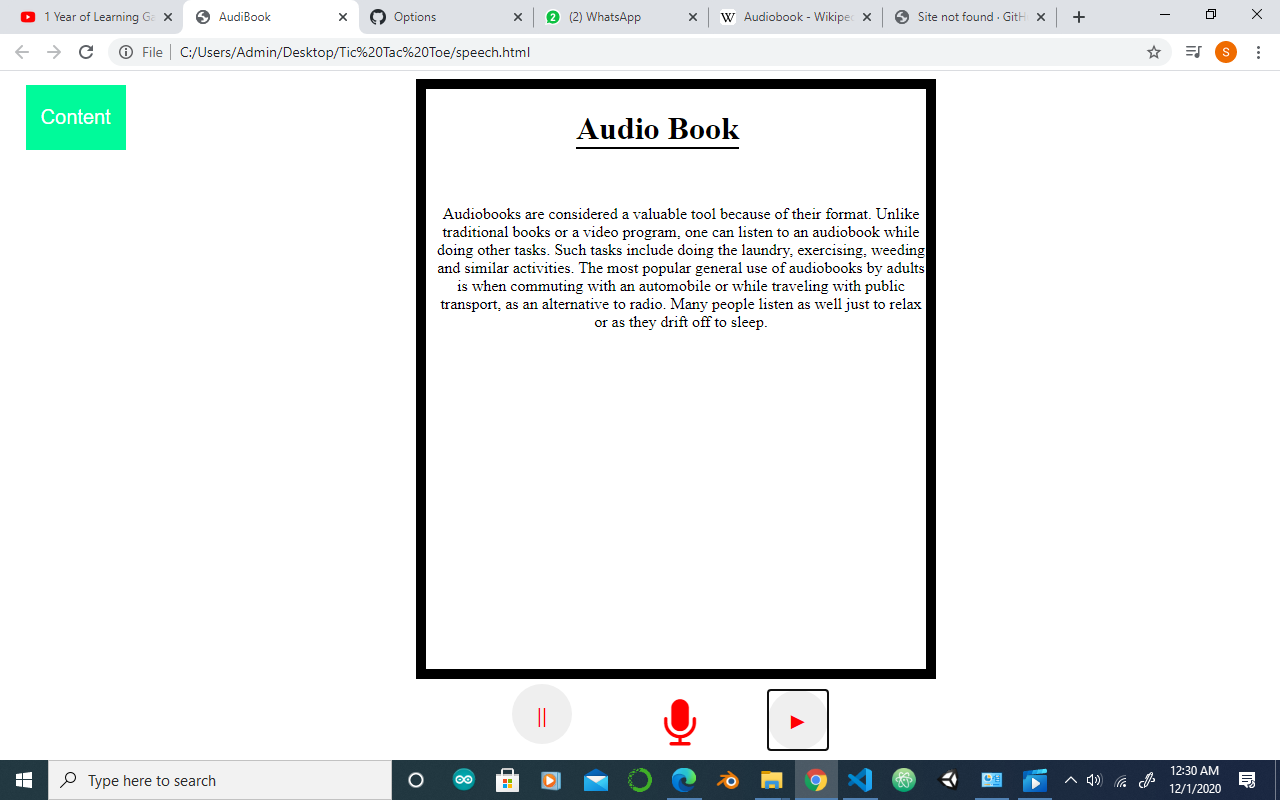This screenshot has width=1280, height=800.
Task: Open Visual Studio Code from the taskbar
Action: pyautogui.click(x=860, y=780)
